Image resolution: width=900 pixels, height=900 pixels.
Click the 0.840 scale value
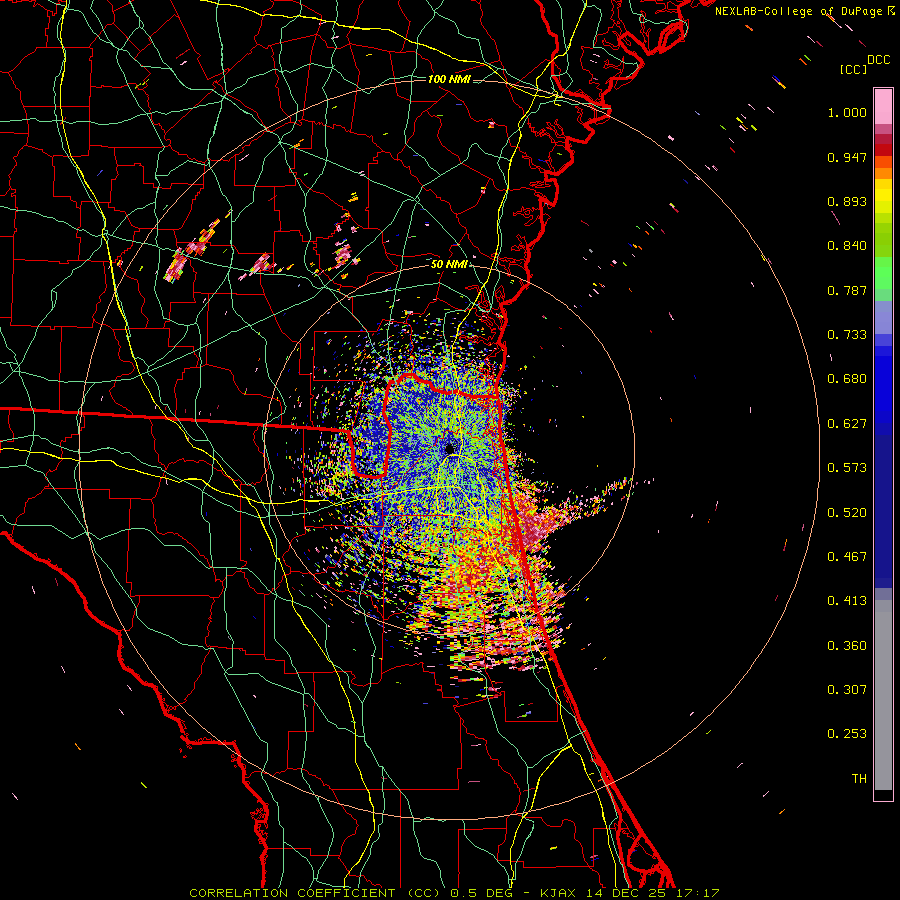847,246
